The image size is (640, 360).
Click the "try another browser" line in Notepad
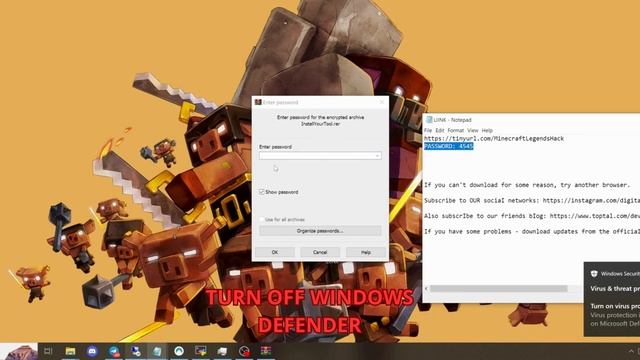point(527,185)
